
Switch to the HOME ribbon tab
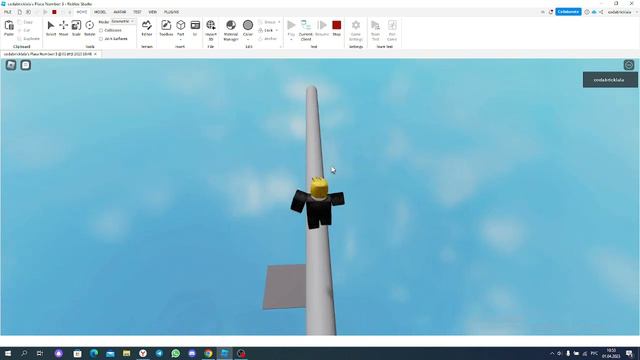pos(82,12)
